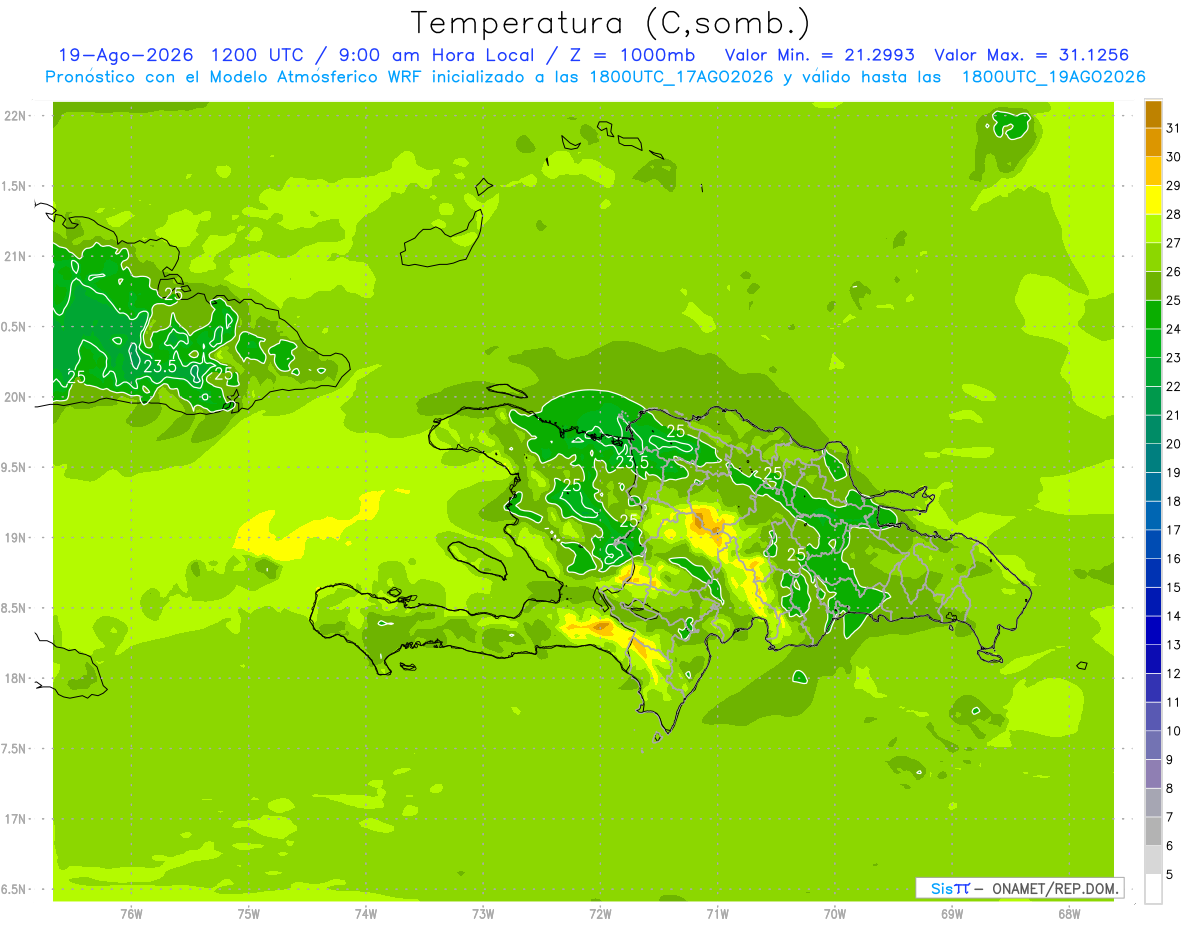
Task: Click the '5' value on color scale
Action: (x=1170, y=874)
